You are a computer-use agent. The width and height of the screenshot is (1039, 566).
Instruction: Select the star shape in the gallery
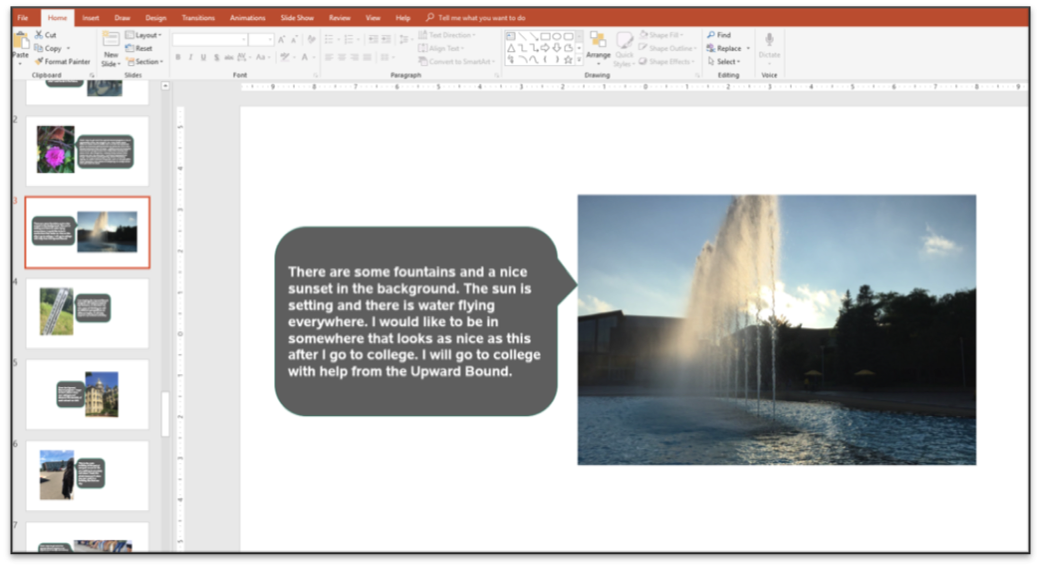(x=568, y=60)
